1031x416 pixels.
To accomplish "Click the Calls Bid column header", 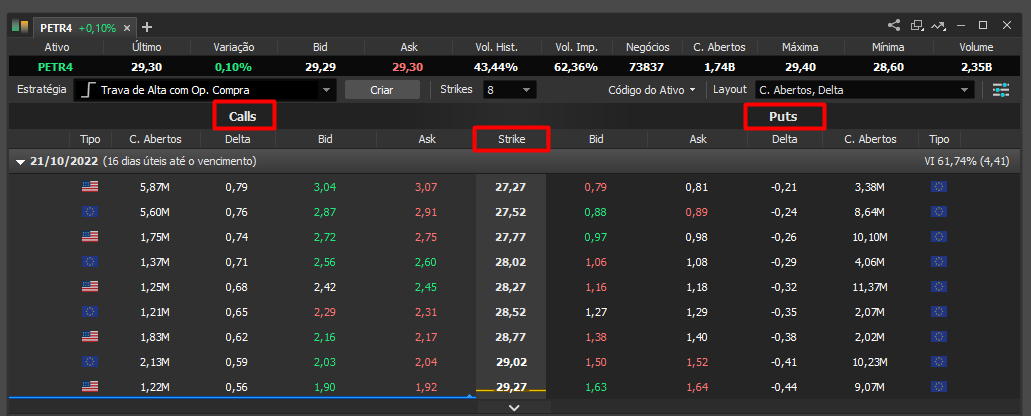I will pyautogui.click(x=325, y=139).
